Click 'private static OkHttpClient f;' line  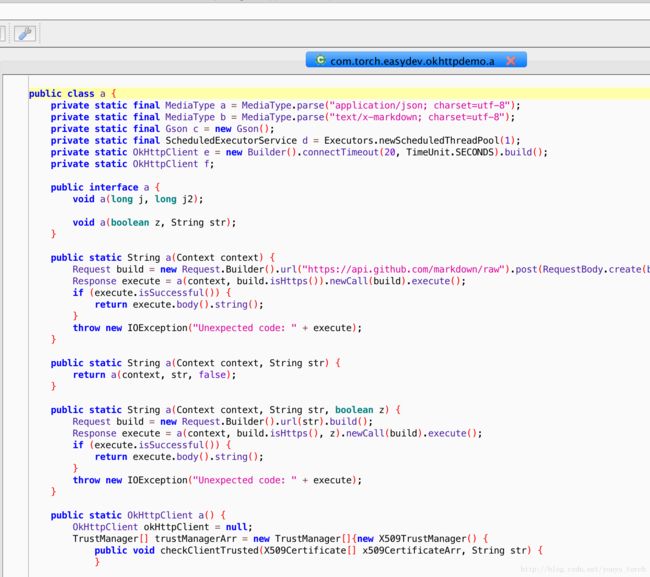tap(132, 164)
